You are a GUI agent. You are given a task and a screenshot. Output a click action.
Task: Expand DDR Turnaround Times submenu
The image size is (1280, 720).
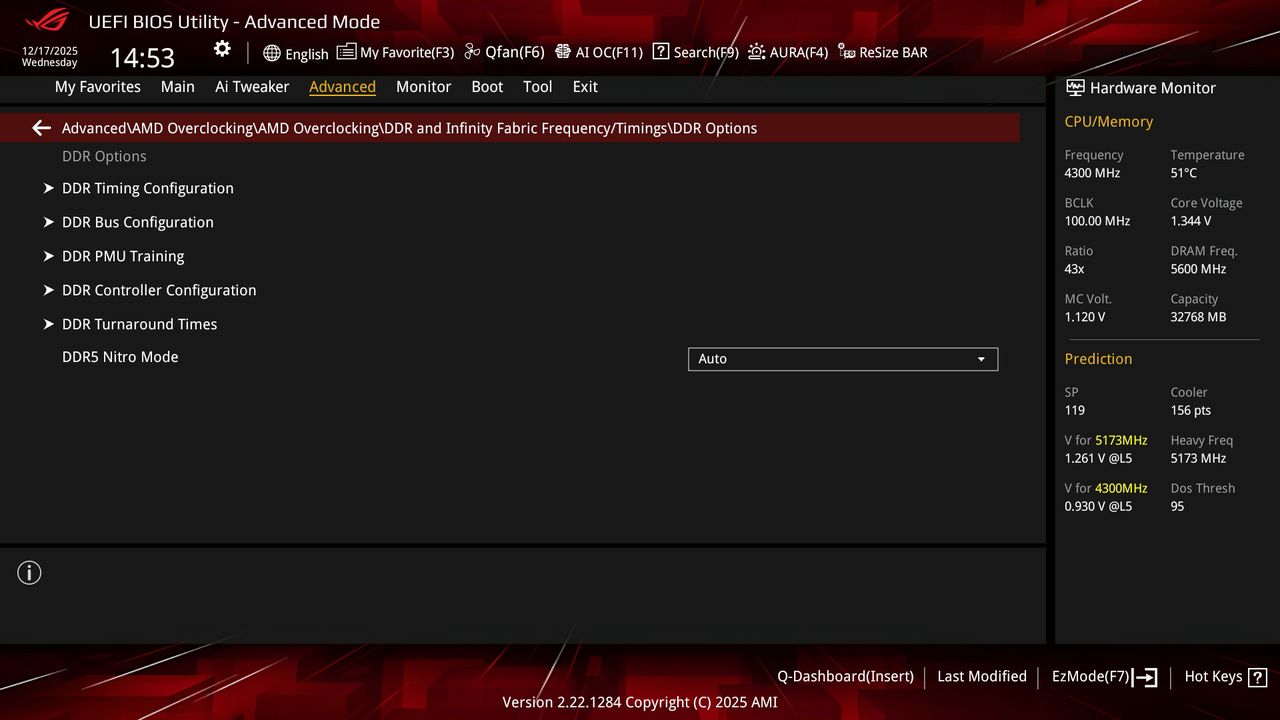(139, 324)
